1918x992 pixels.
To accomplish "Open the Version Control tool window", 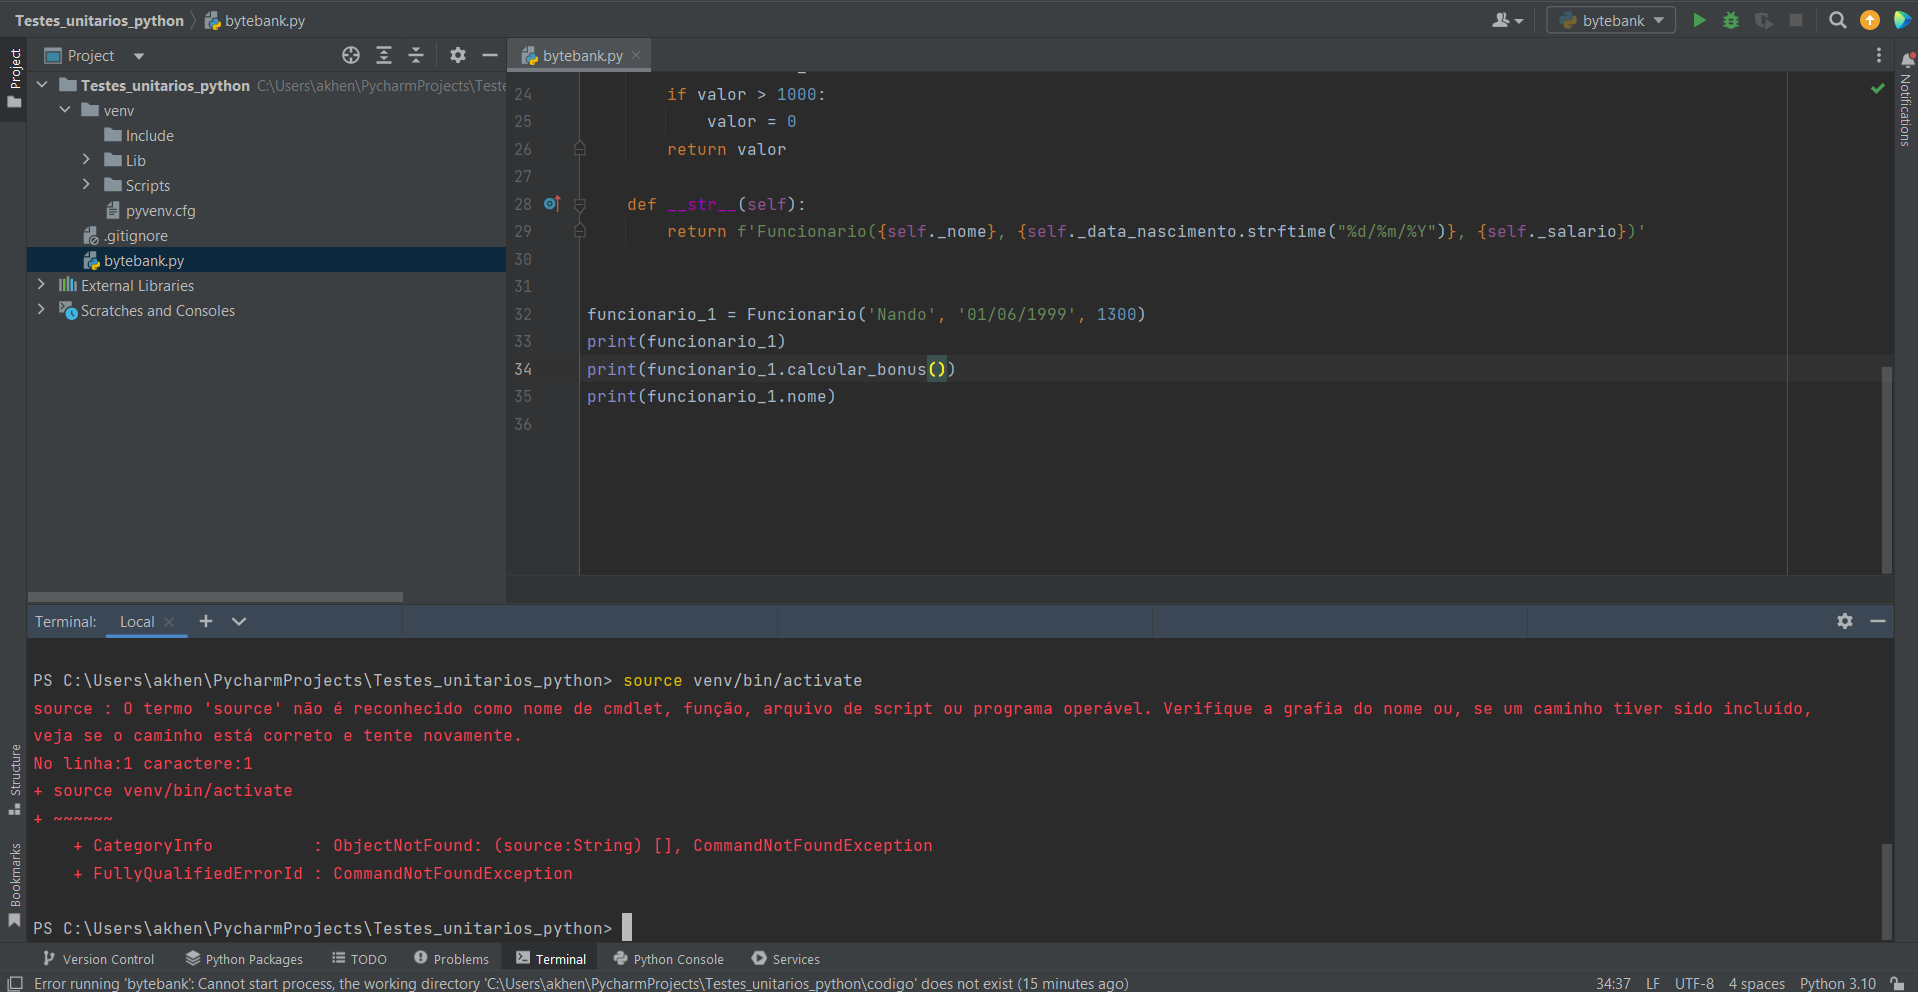I will pos(98,958).
